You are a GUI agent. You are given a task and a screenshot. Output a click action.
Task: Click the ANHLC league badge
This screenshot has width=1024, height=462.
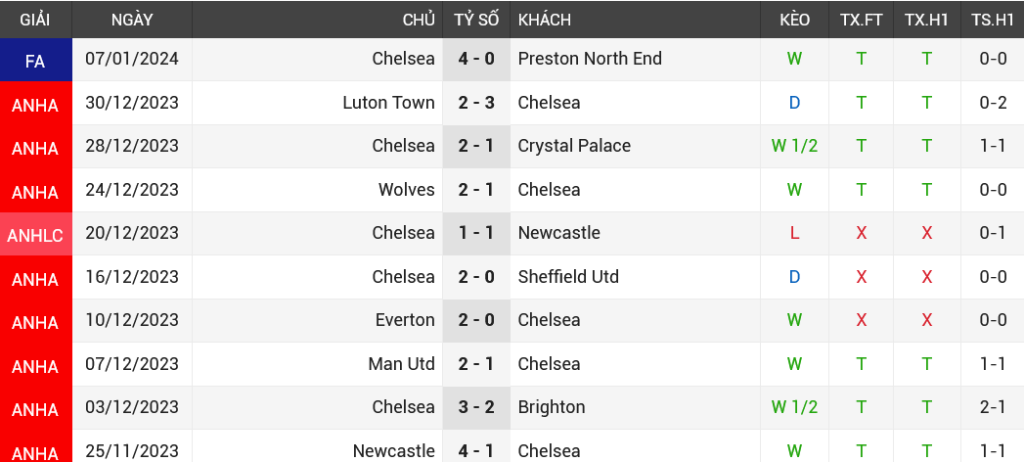pyautogui.click(x=35, y=234)
